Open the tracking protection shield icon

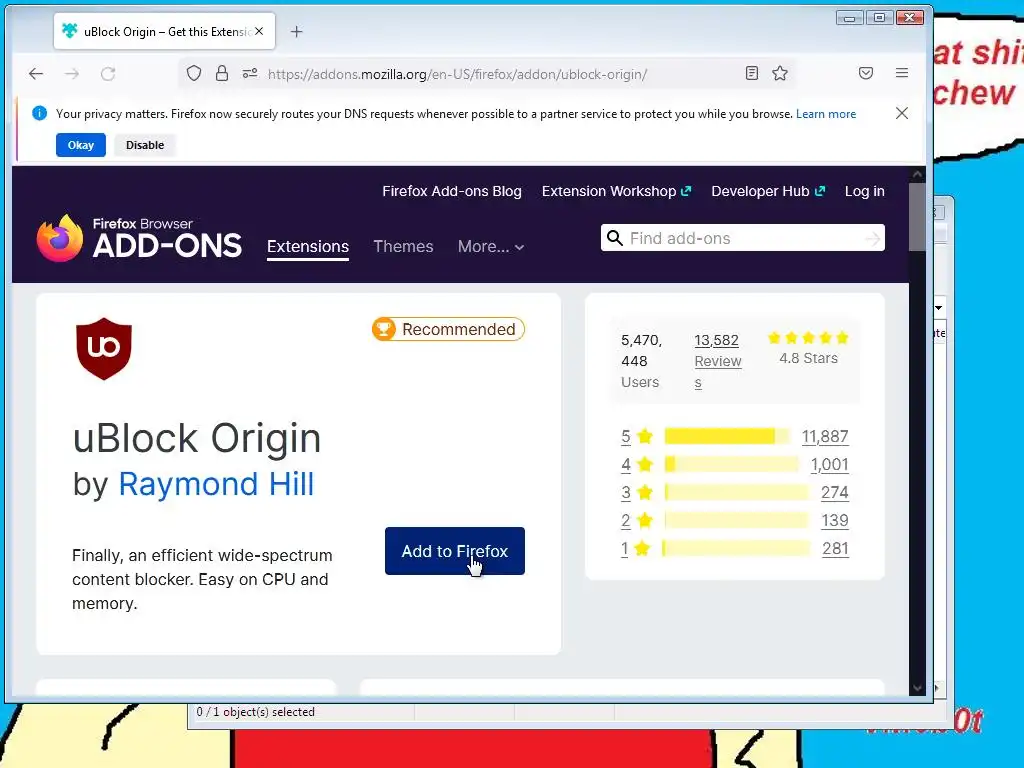point(194,73)
